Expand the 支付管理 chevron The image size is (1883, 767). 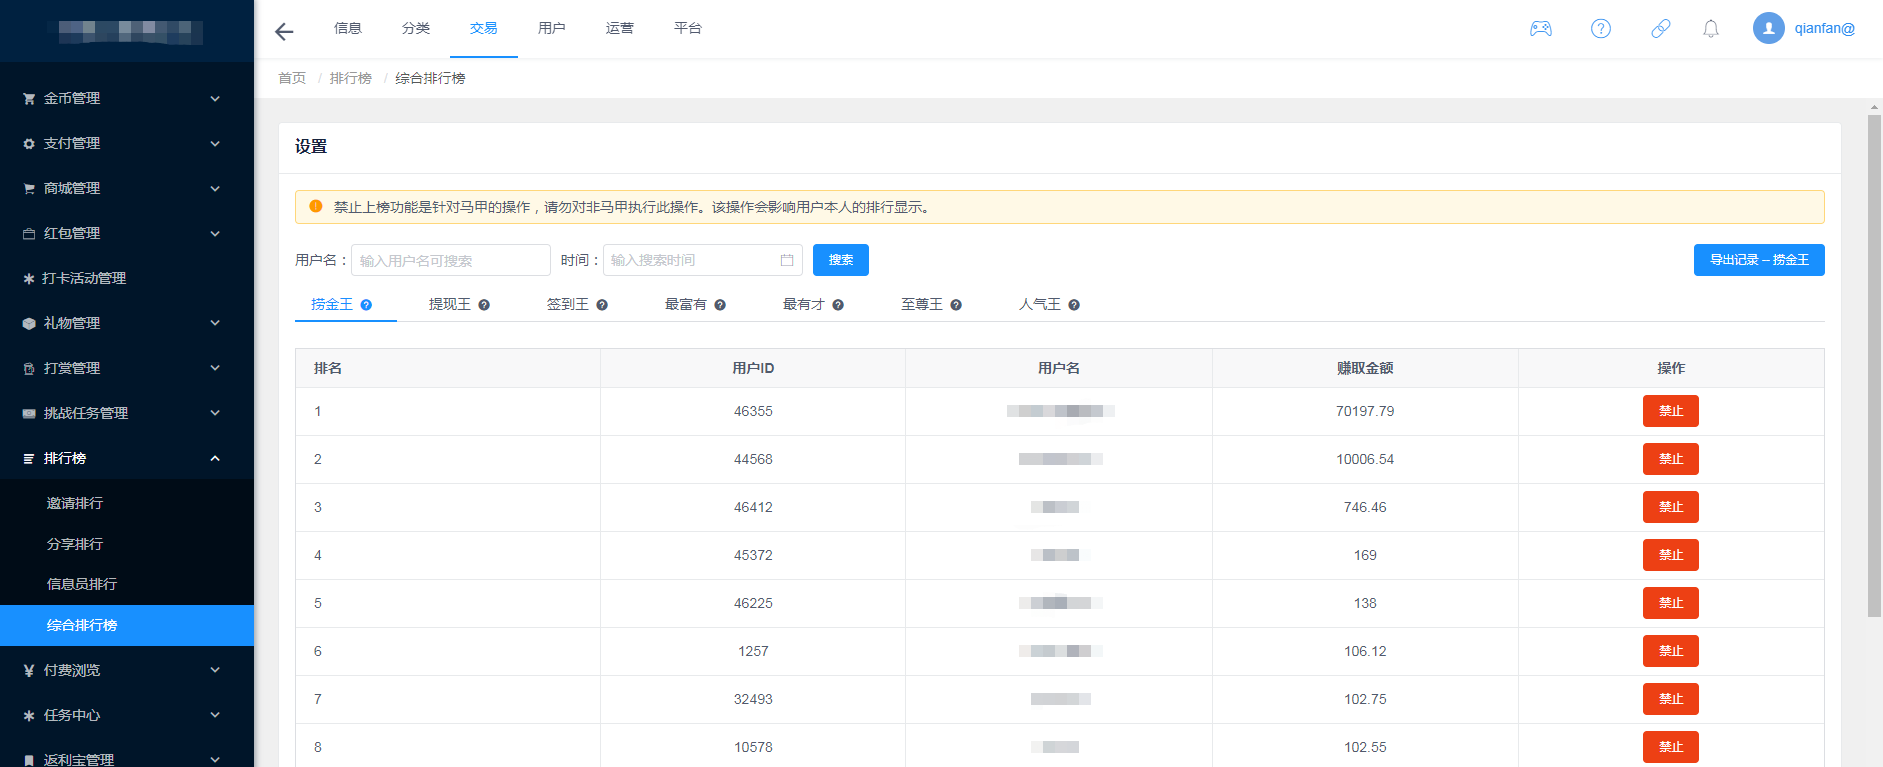(x=215, y=144)
